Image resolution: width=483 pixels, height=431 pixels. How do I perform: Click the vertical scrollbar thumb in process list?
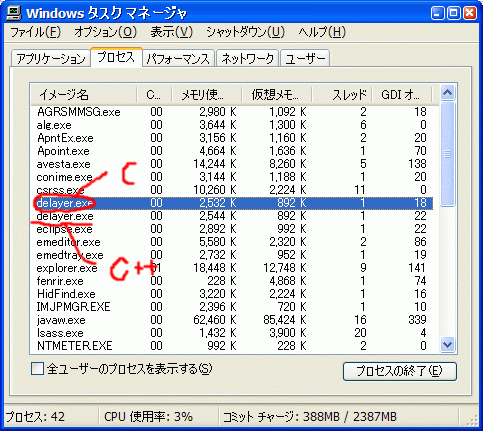pyautogui.click(x=447, y=154)
